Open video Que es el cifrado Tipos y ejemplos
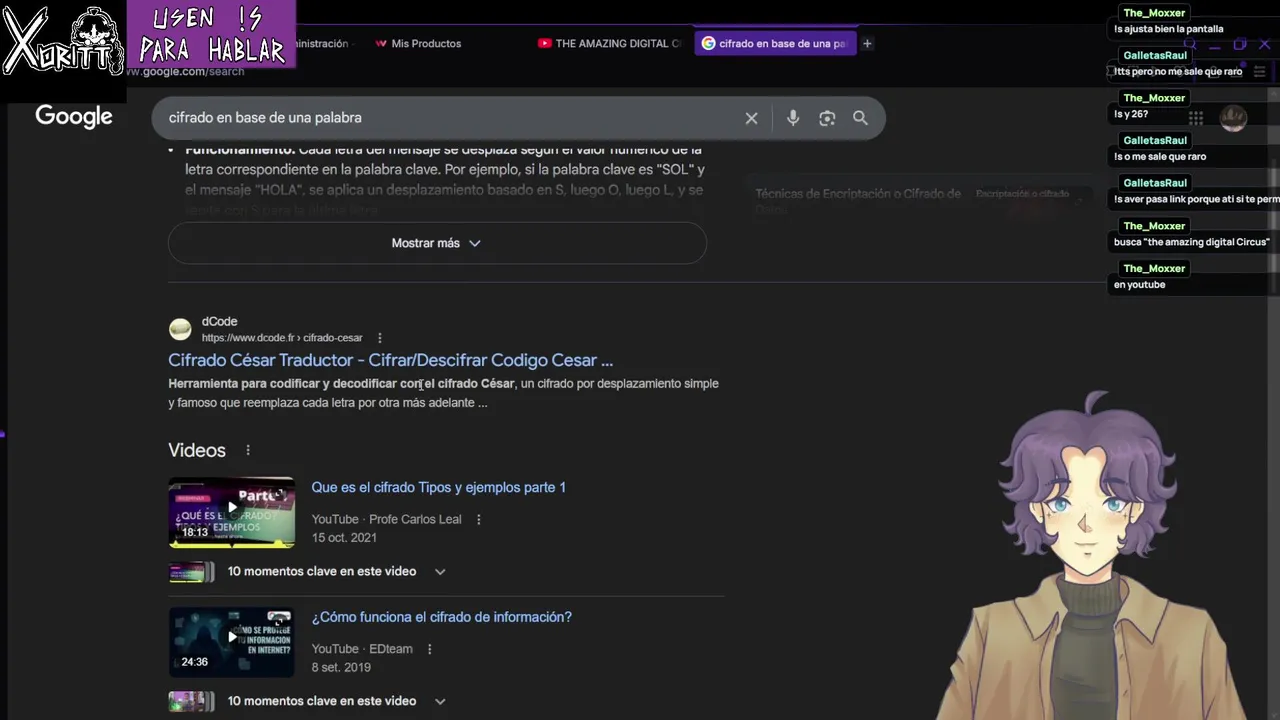Image resolution: width=1280 pixels, height=720 pixels. (438, 487)
